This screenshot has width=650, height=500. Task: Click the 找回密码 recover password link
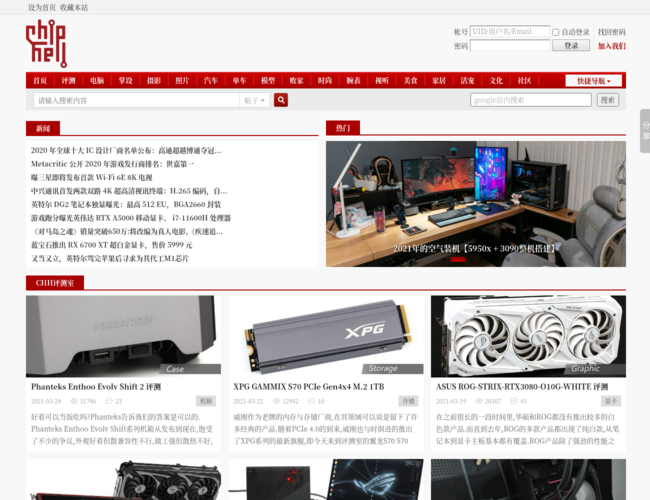[x=611, y=32]
